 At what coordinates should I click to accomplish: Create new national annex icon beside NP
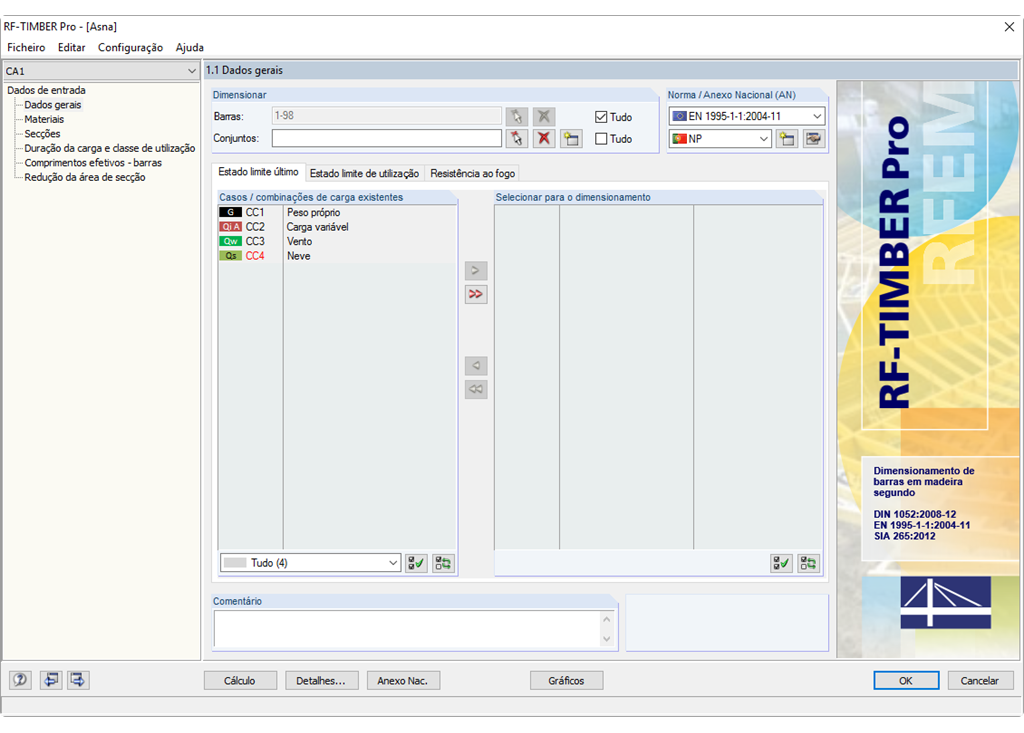coord(787,138)
